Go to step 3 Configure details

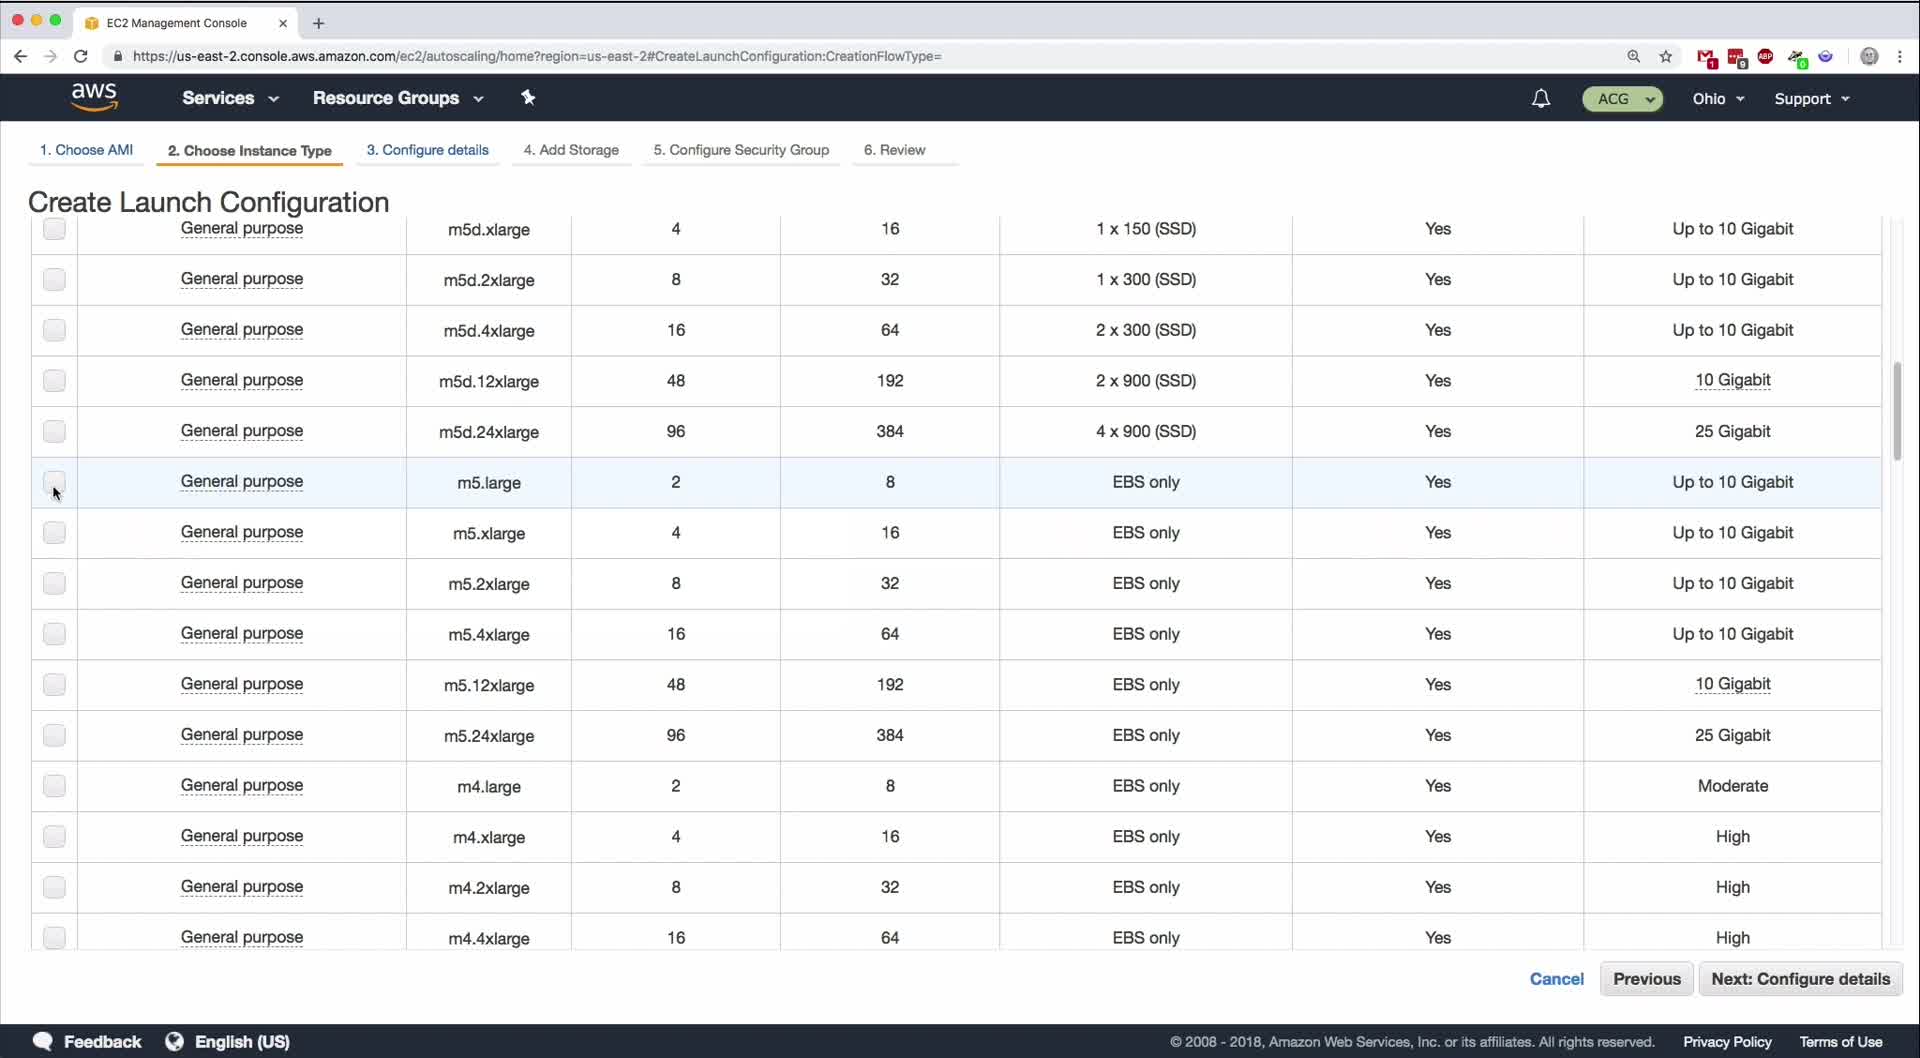[427, 150]
